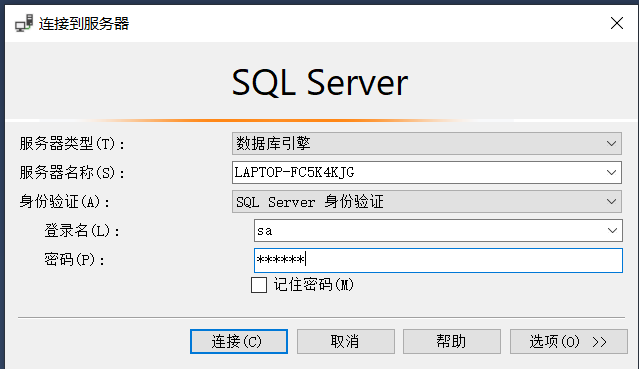
Task: Click the 记住密码(M) label text
Action: [313, 285]
